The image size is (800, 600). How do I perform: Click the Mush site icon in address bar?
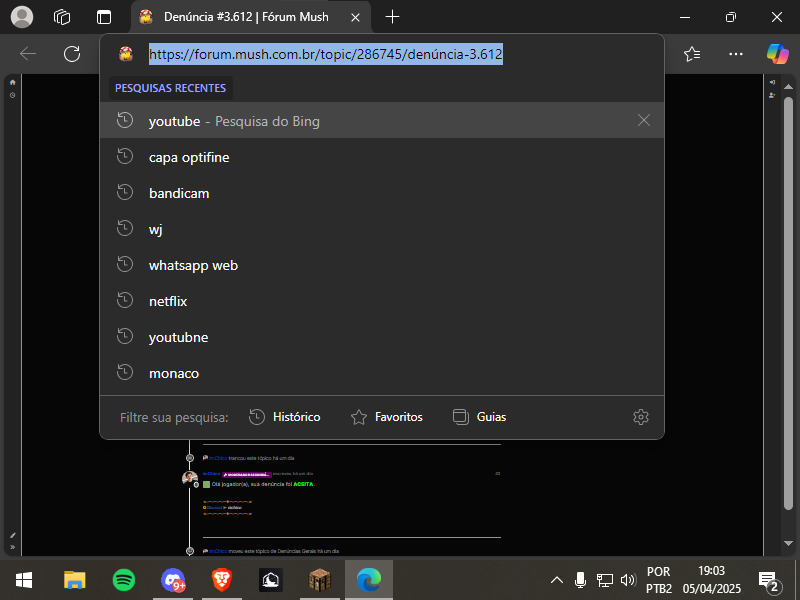point(126,54)
